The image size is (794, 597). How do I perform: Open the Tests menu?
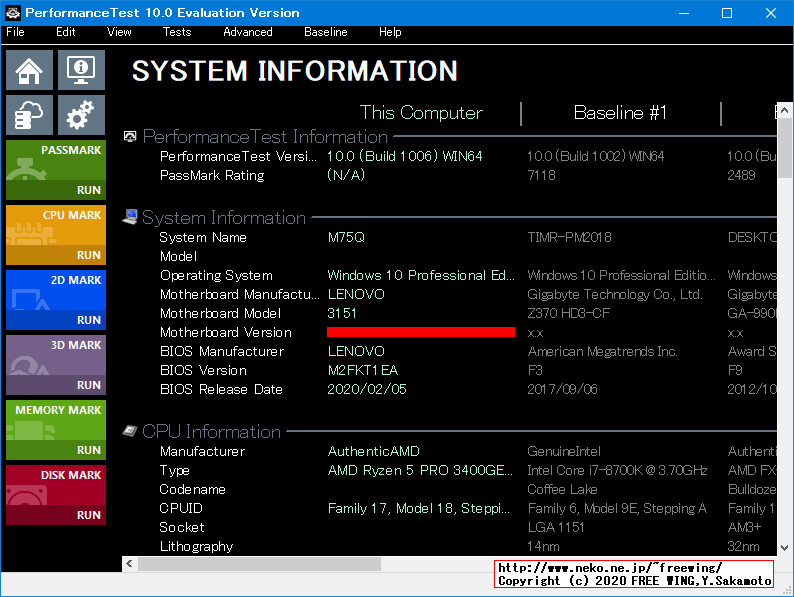coord(177,32)
